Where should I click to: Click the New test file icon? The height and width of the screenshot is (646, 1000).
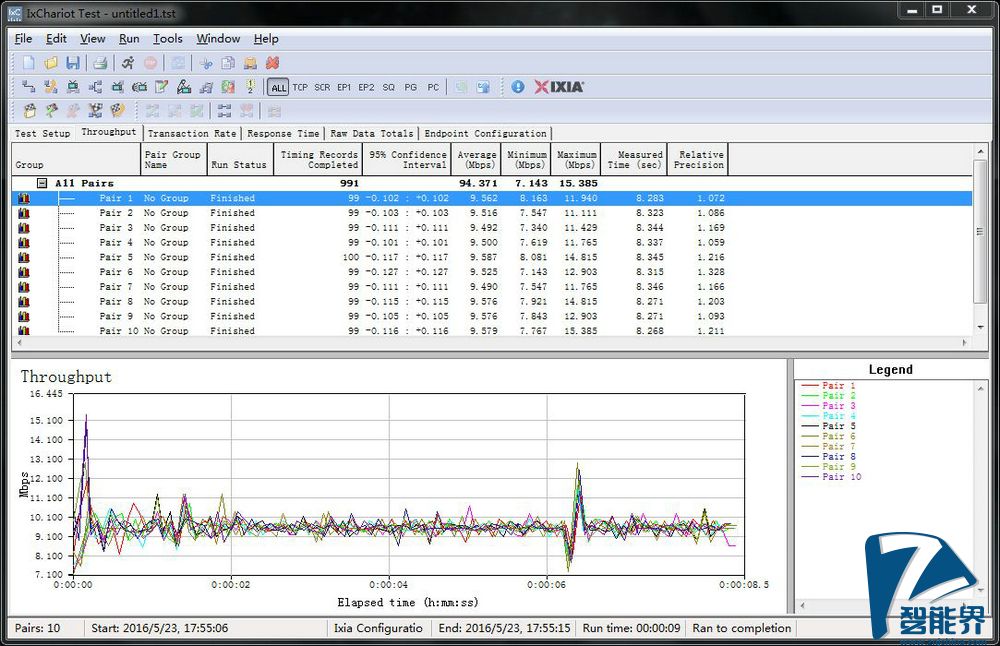point(28,63)
